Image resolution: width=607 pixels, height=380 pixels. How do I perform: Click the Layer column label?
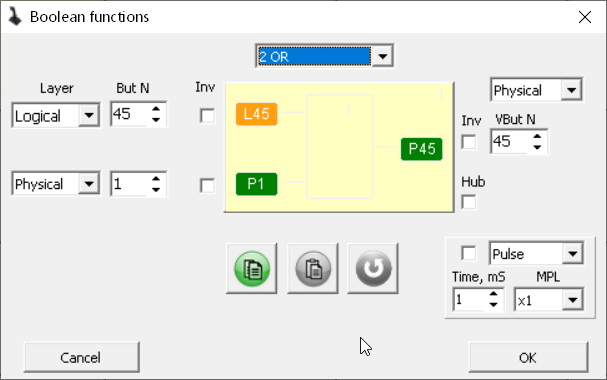coord(57,88)
